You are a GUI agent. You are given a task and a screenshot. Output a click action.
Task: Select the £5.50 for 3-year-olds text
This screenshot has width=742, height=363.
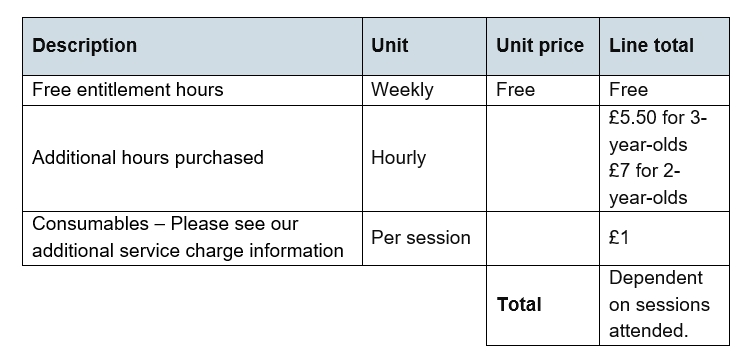[x=657, y=131]
